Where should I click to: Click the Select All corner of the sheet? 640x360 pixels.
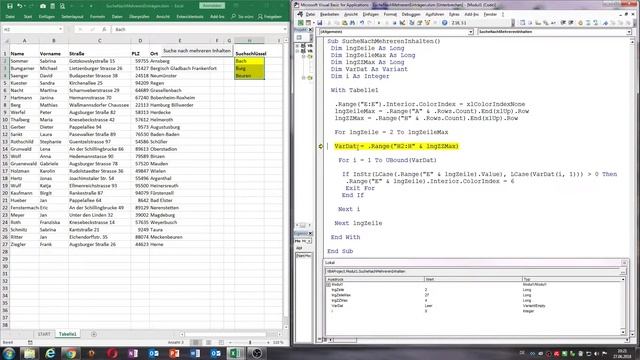tap(5, 40)
